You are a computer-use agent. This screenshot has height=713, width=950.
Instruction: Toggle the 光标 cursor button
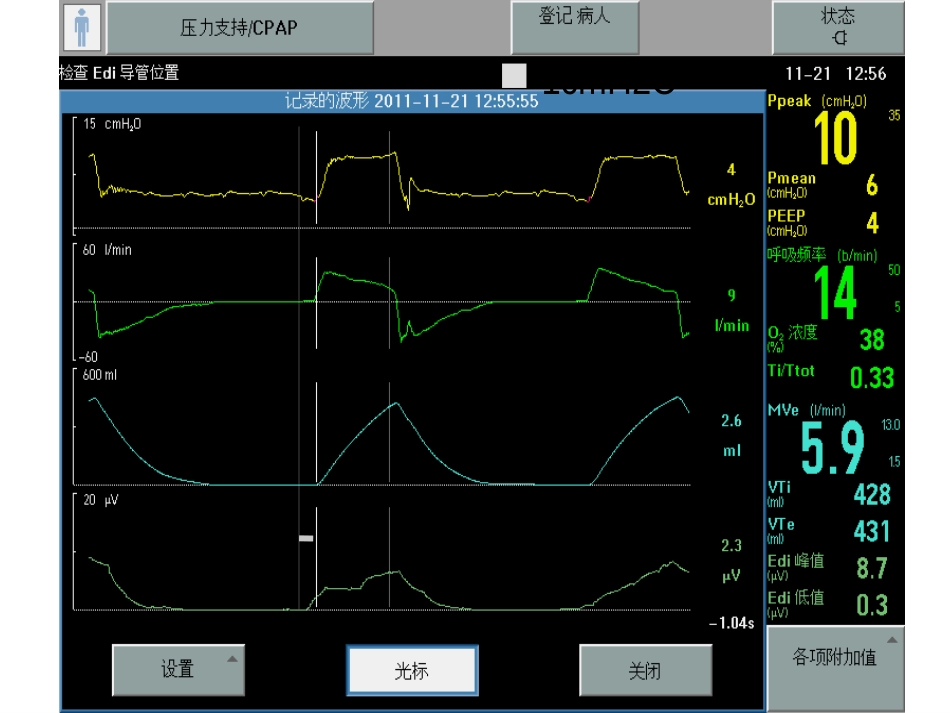(x=412, y=671)
